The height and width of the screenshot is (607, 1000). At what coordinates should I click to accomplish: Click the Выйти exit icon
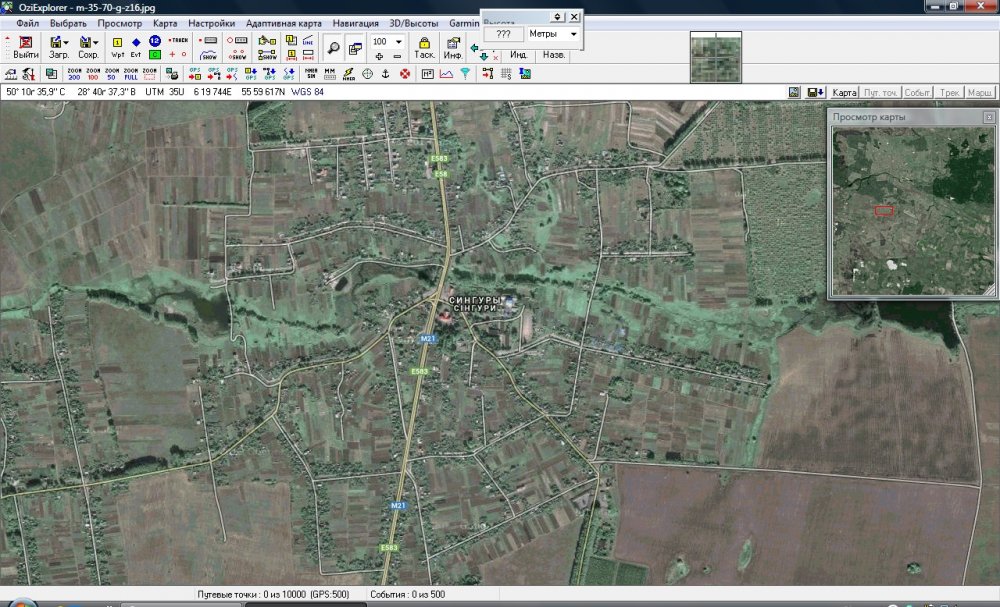(x=26, y=47)
